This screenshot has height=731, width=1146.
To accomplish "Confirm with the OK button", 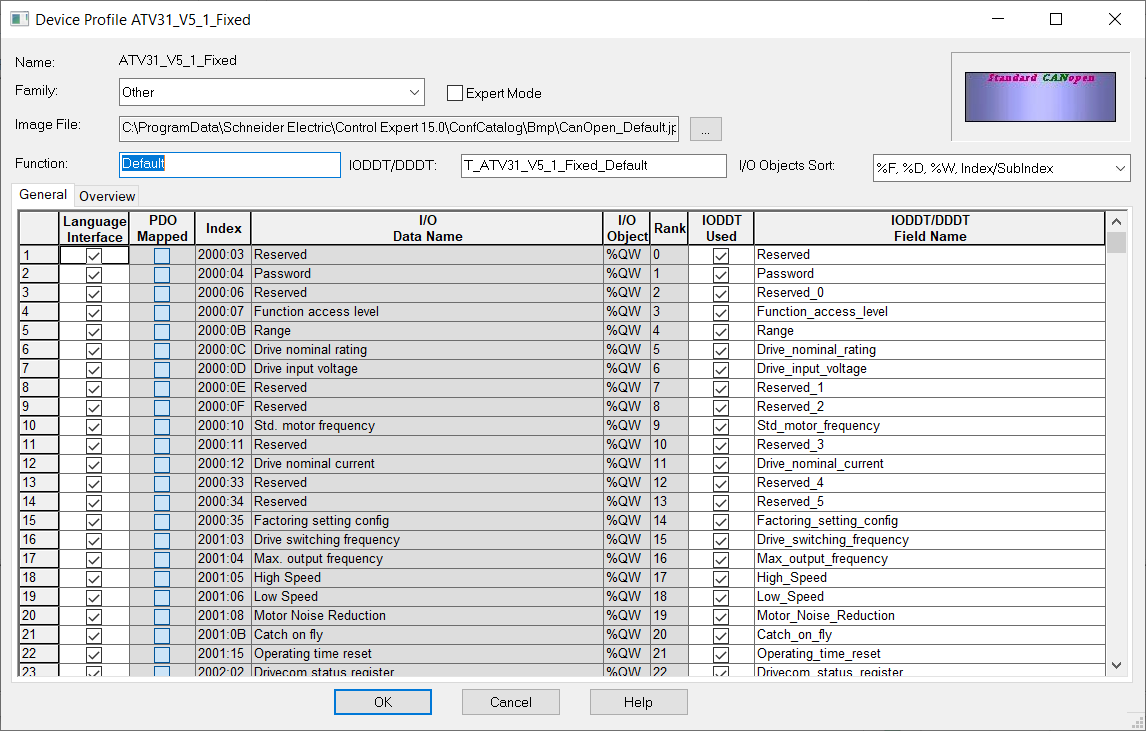I will pyautogui.click(x=383, y=702).
